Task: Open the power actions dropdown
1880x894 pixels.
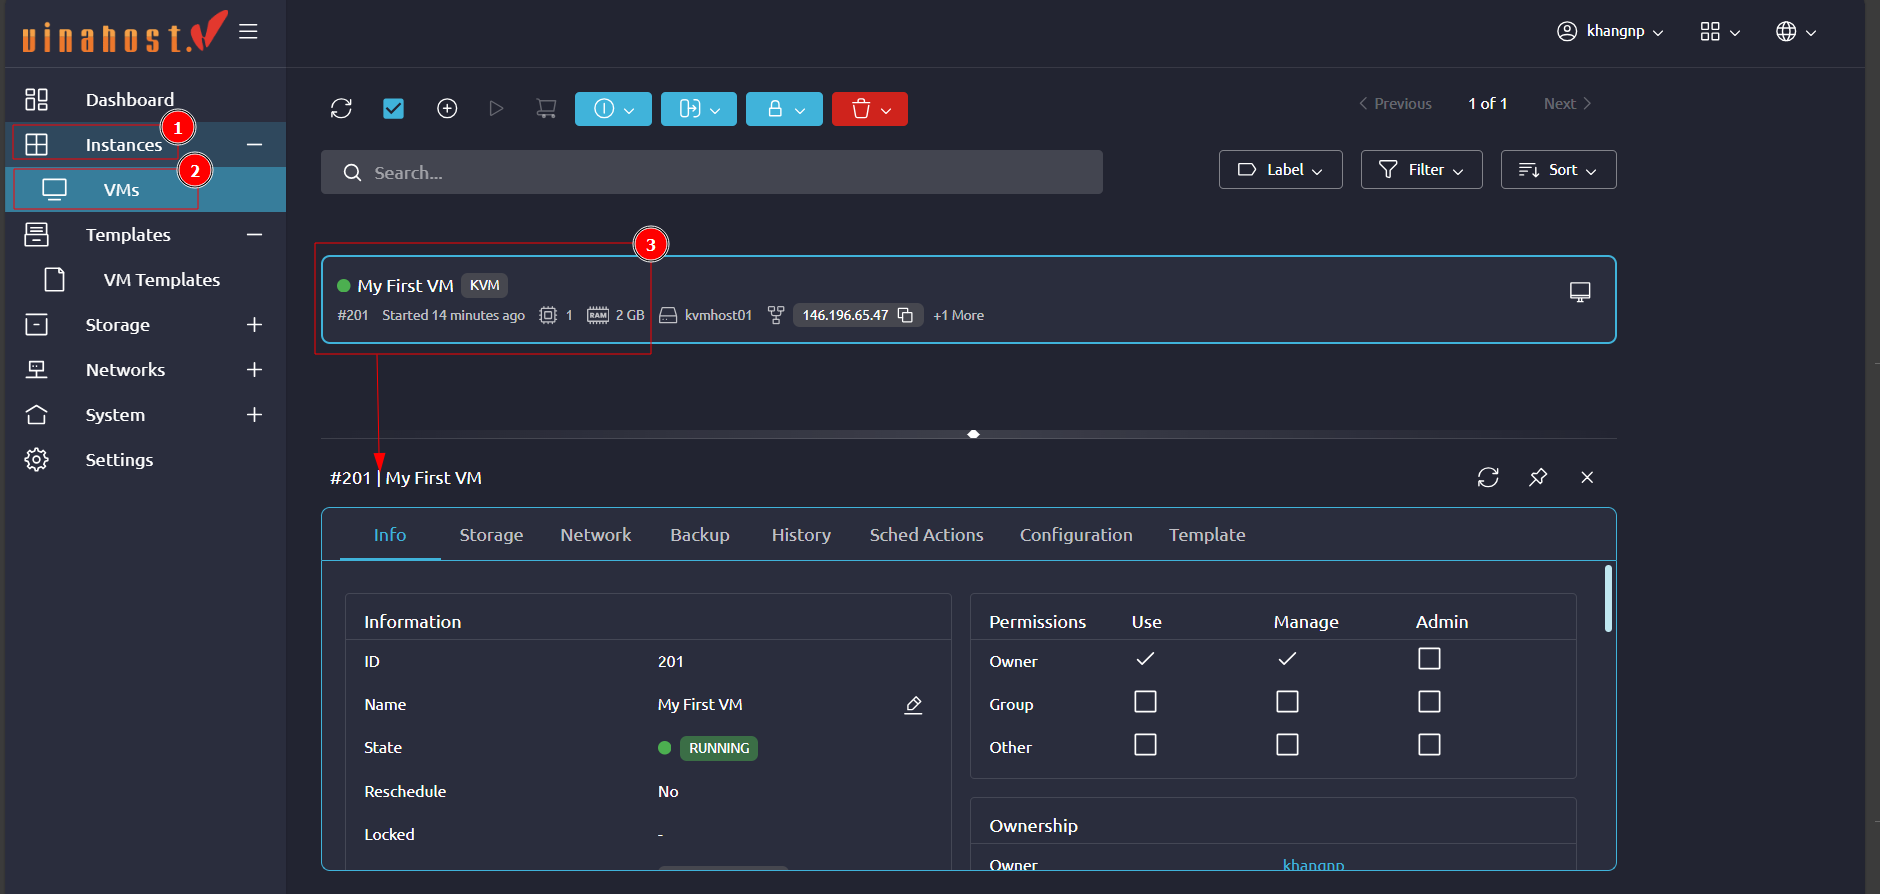Action: (x=613, y=109)
